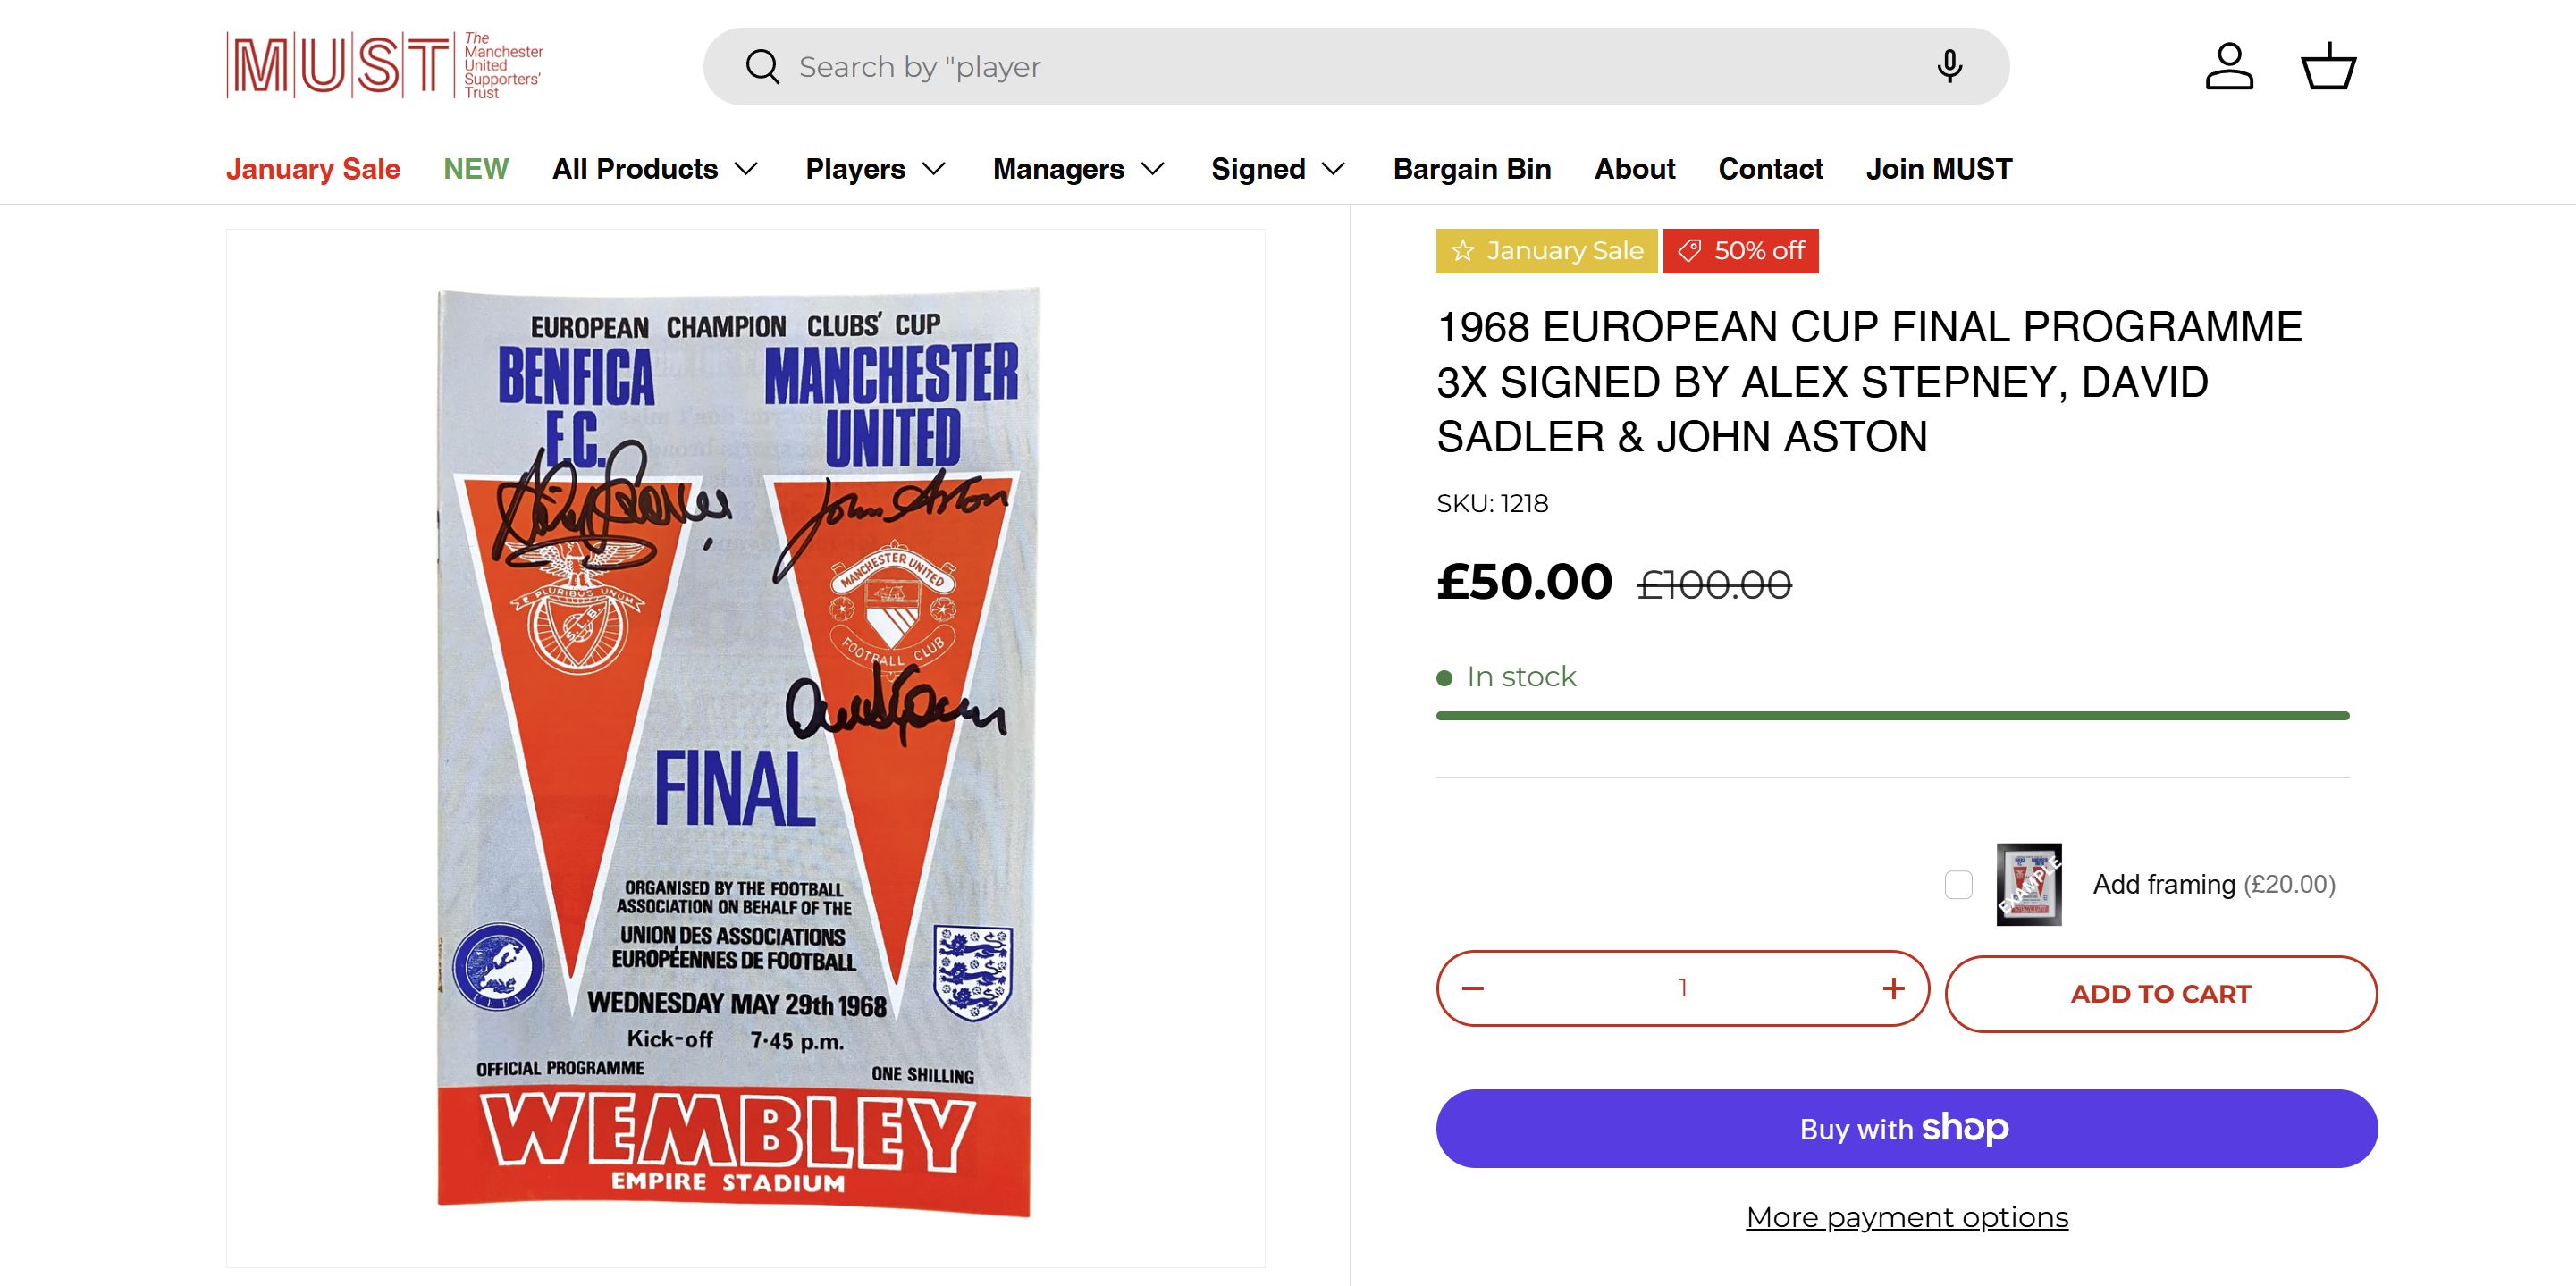
Task: Click the framing example thumbnail
Action: click(x=2028, y=884)
